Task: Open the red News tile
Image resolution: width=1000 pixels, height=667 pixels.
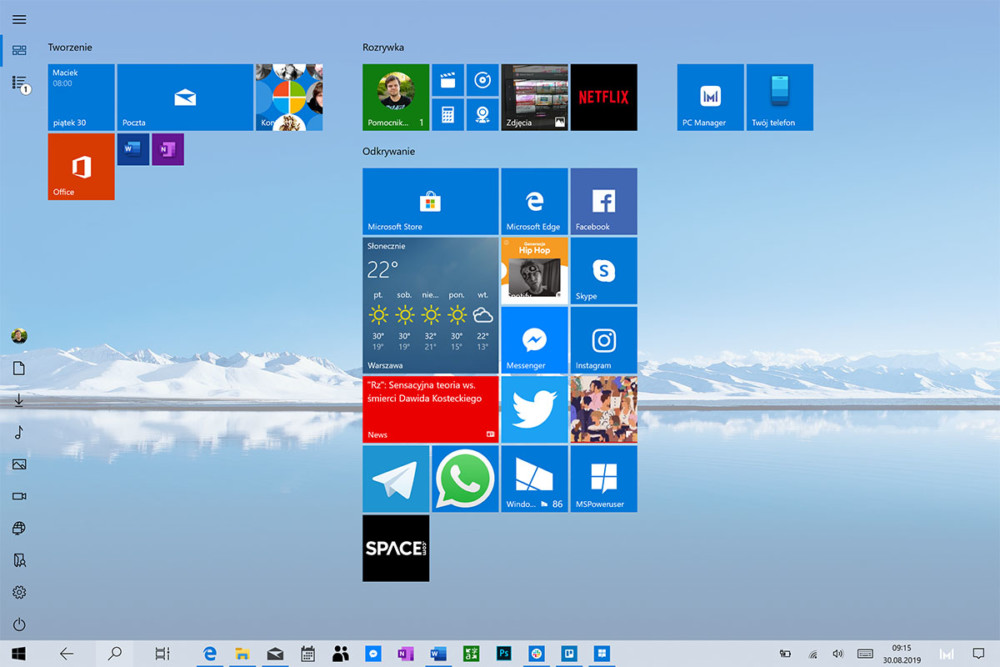Action: 430,409
